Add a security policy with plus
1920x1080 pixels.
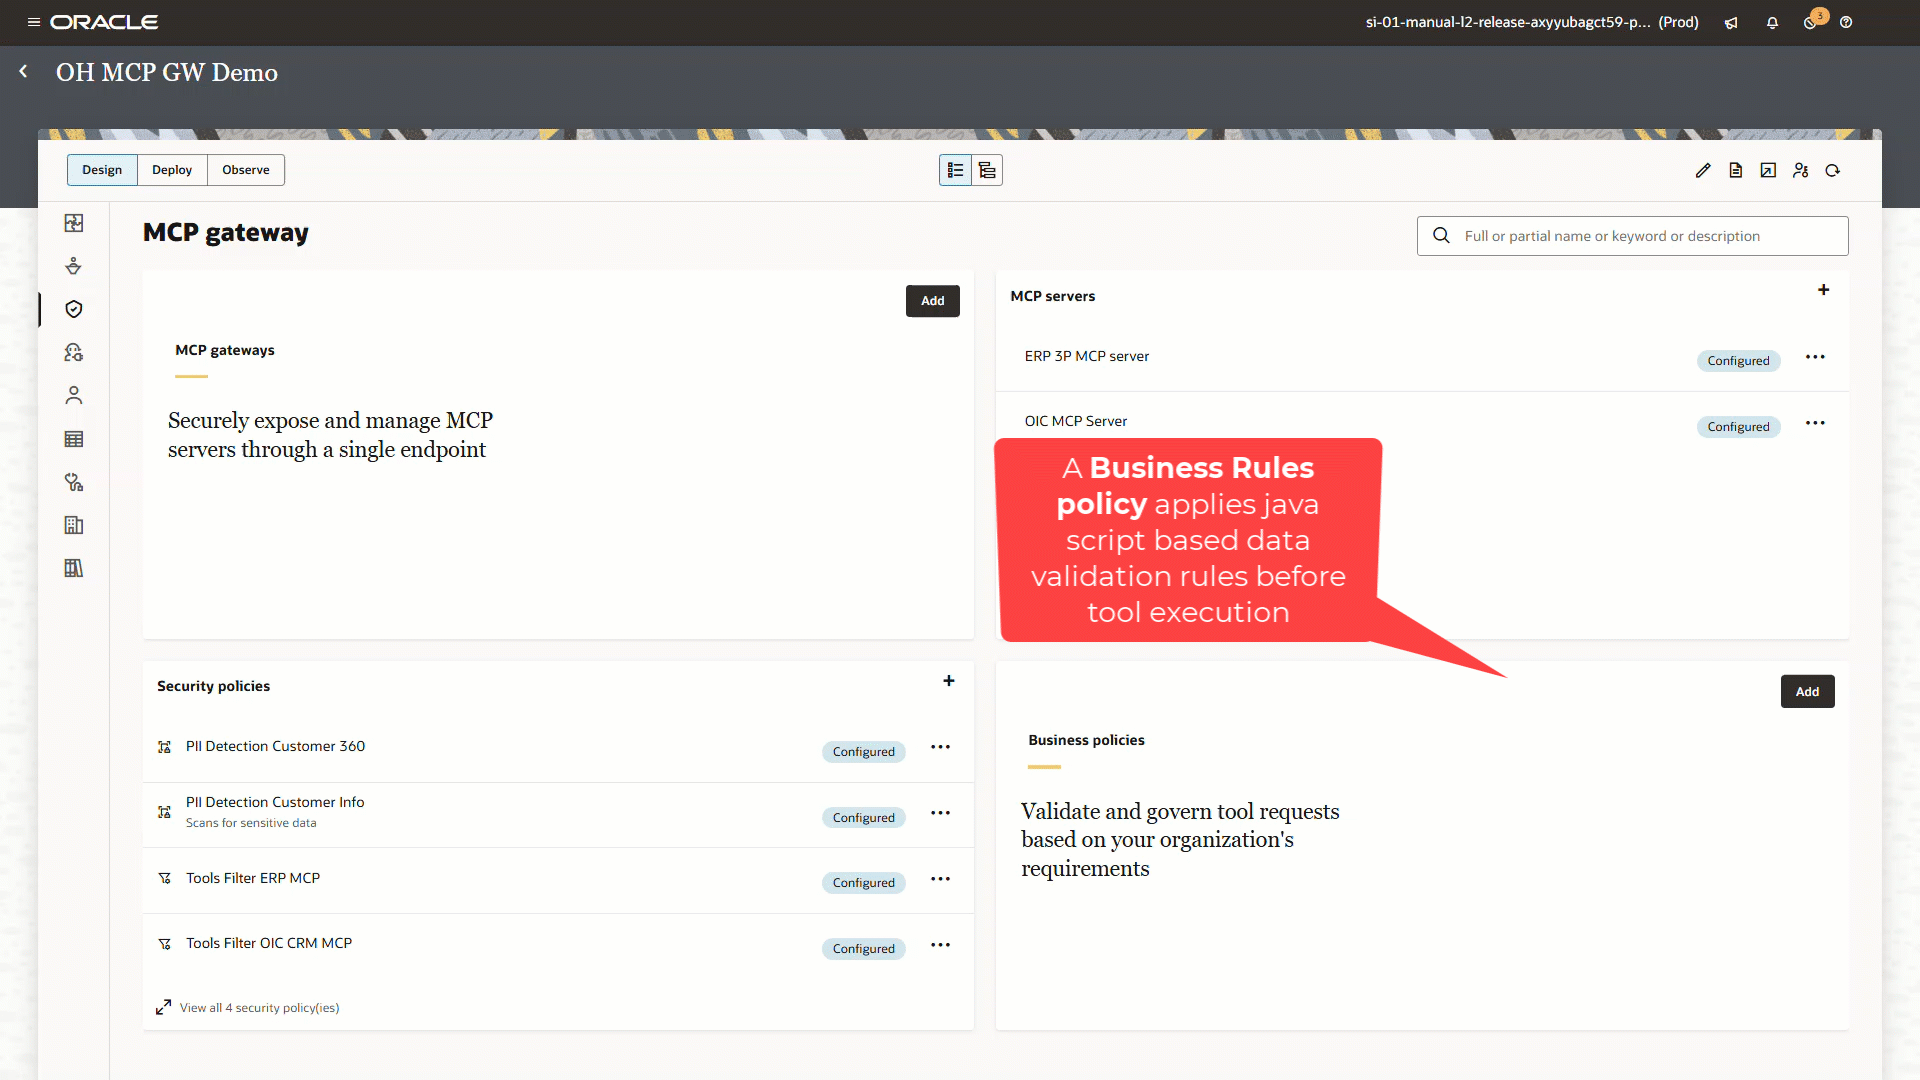click(x=949, y=681)
